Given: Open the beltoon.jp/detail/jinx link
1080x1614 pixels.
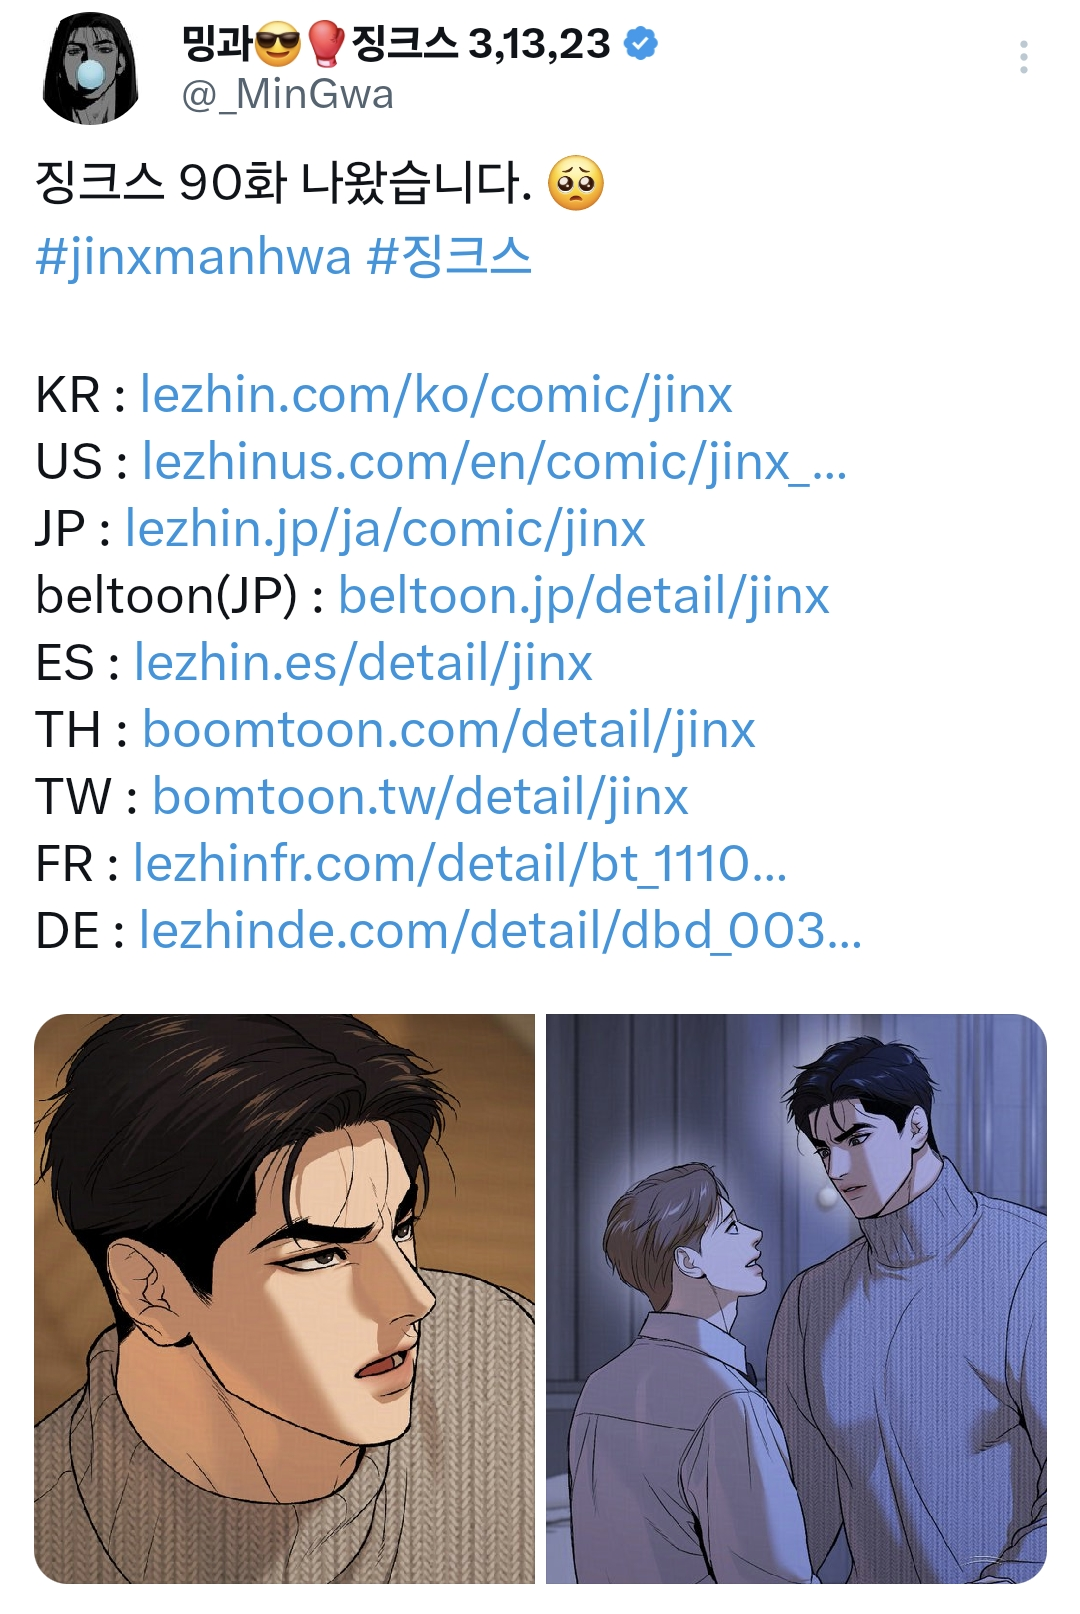Looking at the screenshot, I should click(584, 596).
